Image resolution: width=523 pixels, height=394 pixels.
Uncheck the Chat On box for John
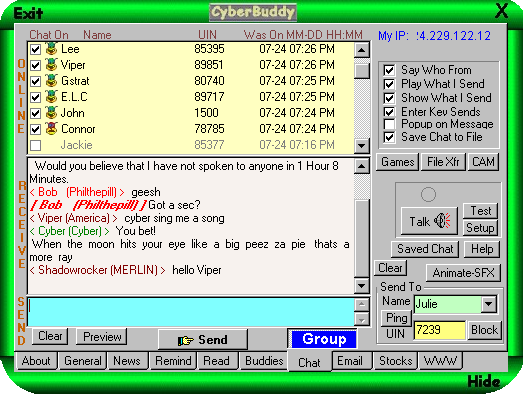click(x=35, y=113)
